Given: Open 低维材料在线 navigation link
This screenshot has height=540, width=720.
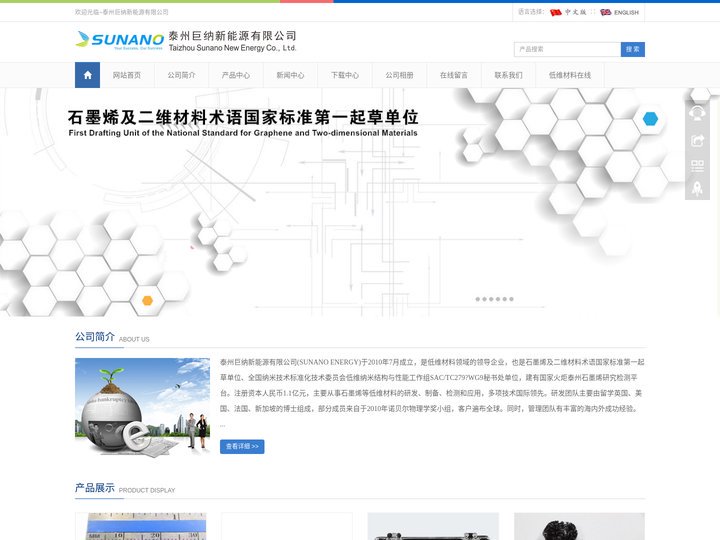Looking at the screenshot, I should 570,75.
